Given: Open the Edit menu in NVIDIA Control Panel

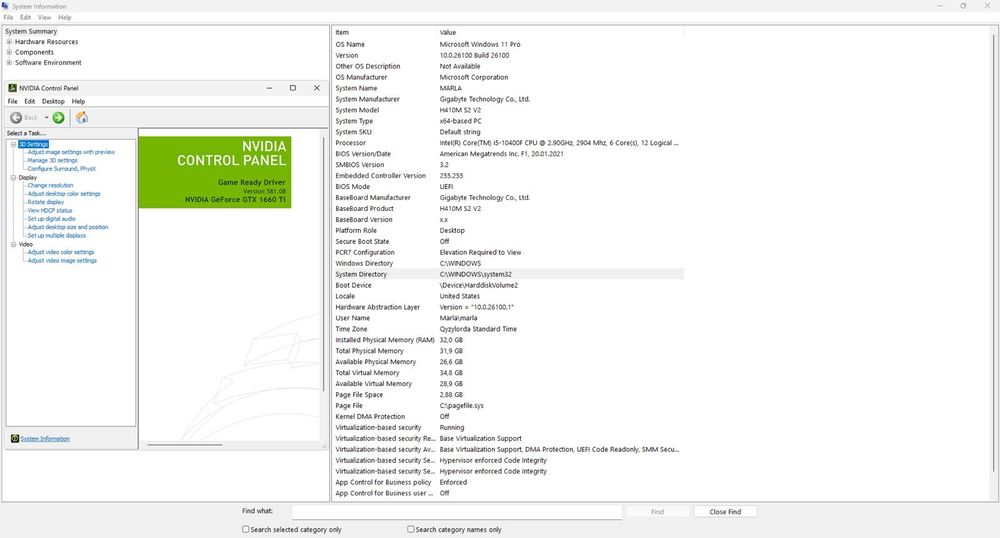Looking at the screenshot, I should tap(30, 101).
